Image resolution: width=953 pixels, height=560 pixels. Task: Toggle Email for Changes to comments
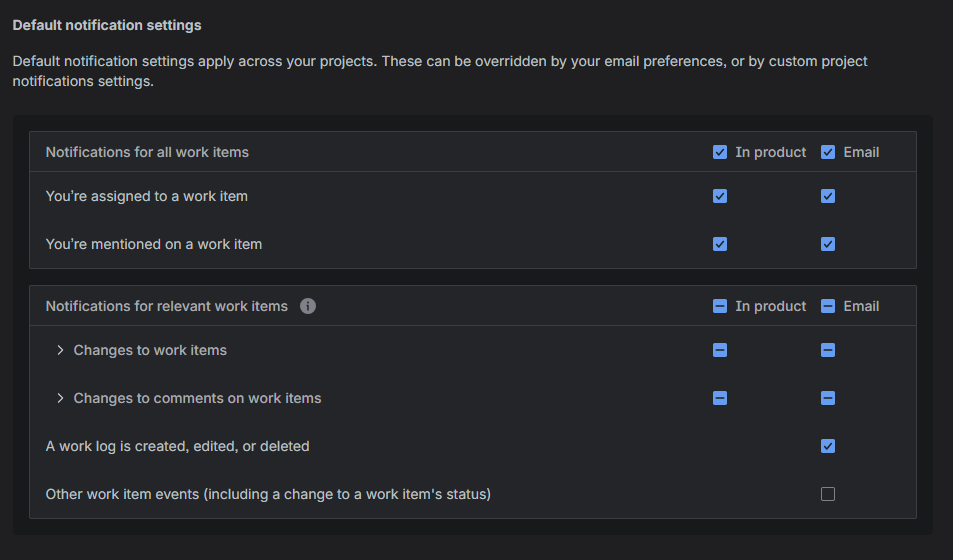(x=828, y=398)
